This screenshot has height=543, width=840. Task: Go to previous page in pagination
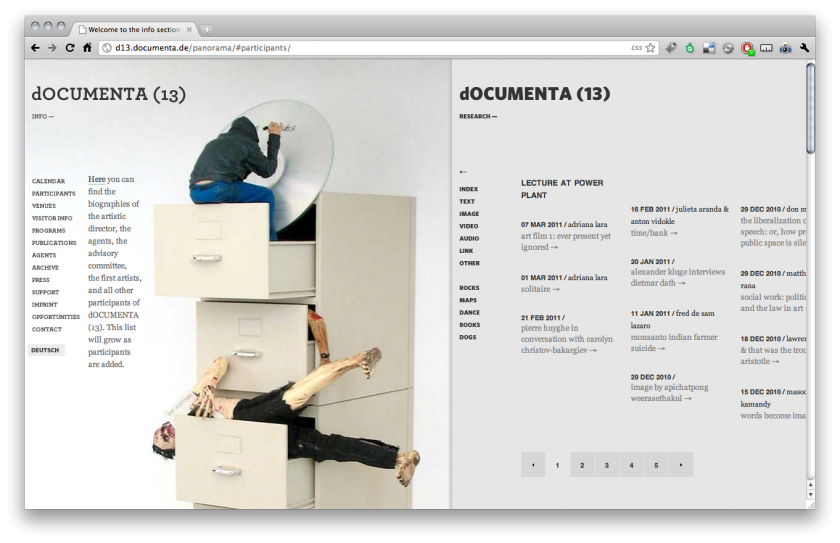tap(533, 465)
